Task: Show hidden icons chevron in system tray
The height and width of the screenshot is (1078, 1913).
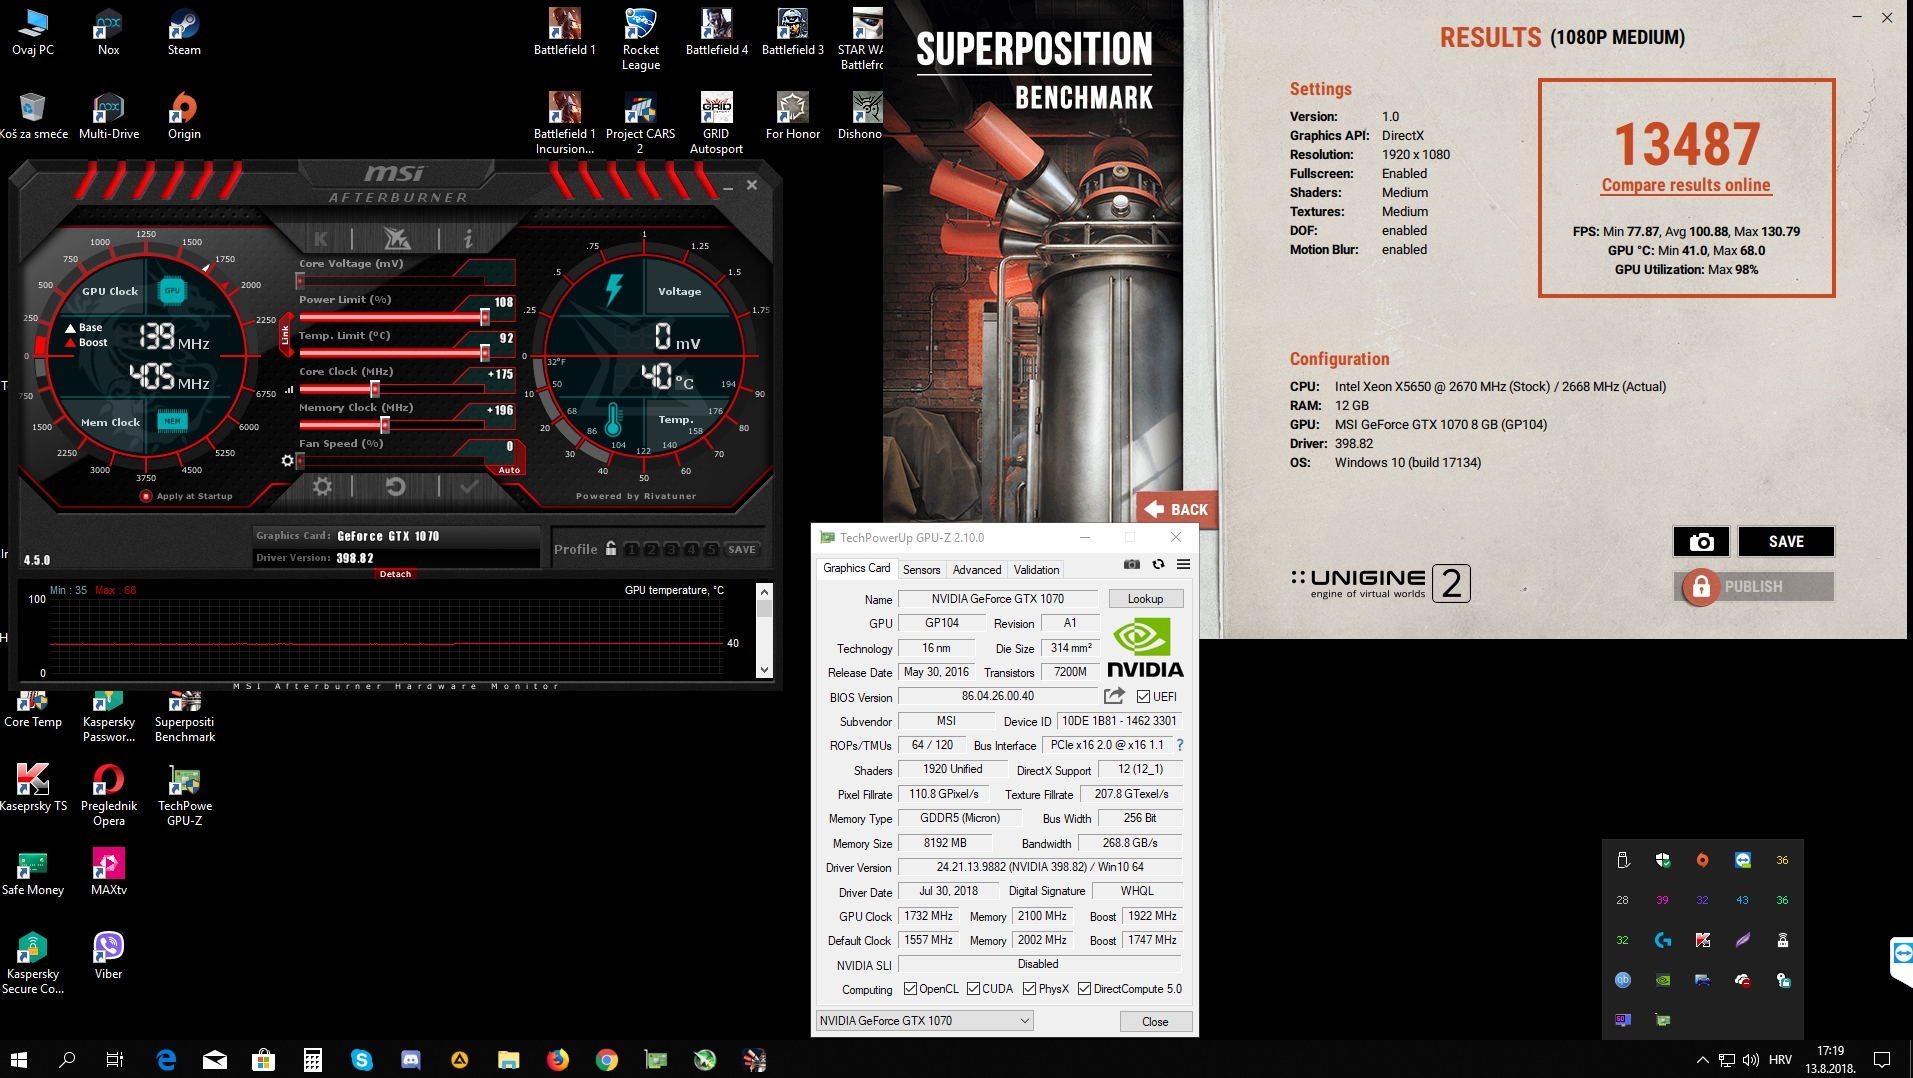Action: 1702,1060
